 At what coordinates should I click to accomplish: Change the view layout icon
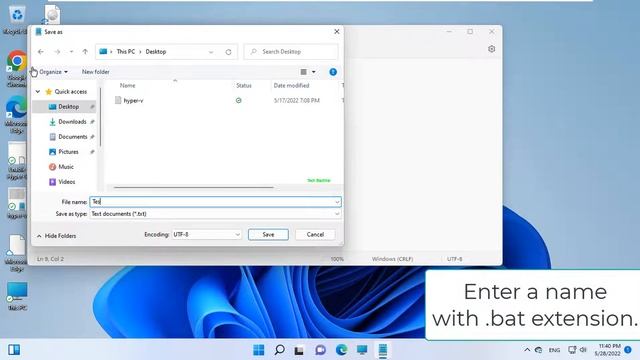(x=304, y=72)
